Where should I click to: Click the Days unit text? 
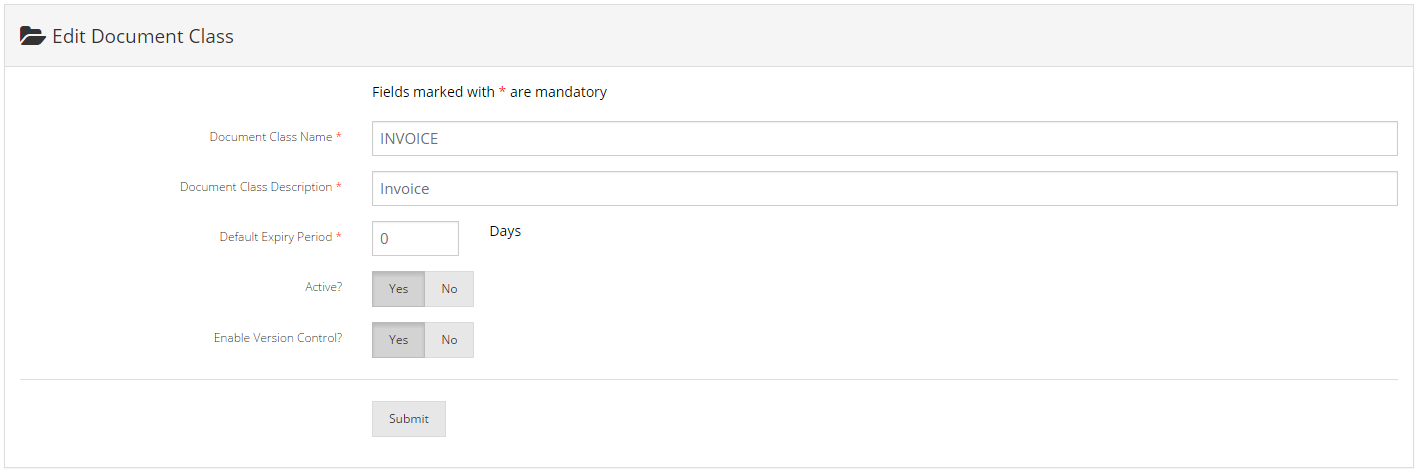click(505, 231)
